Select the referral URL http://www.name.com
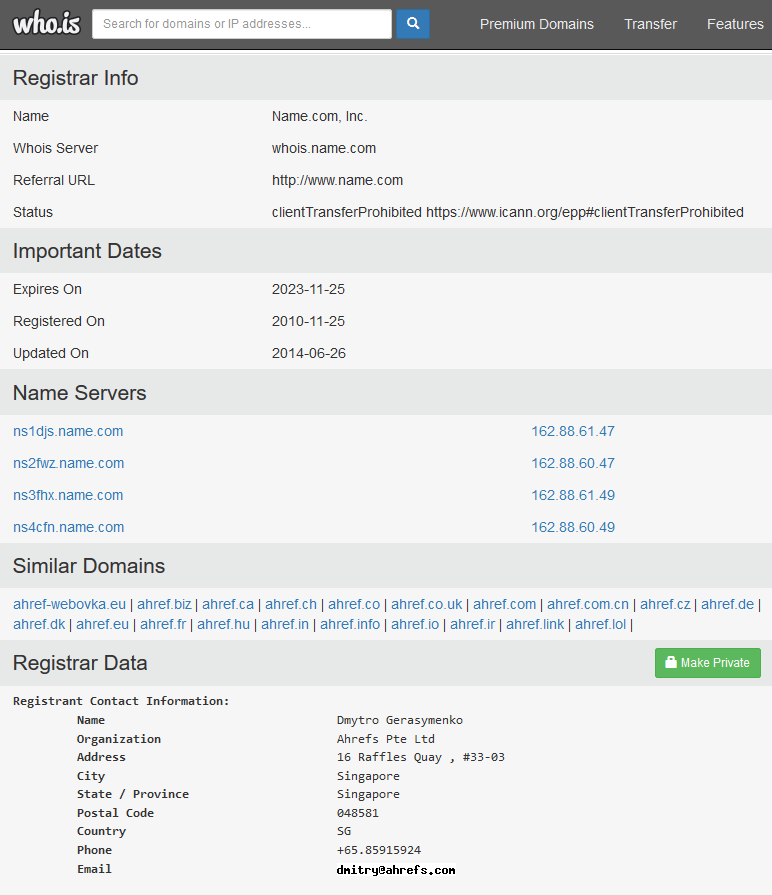Image resolution: width=772 pixels, height=895 pixels. (337, 180)
